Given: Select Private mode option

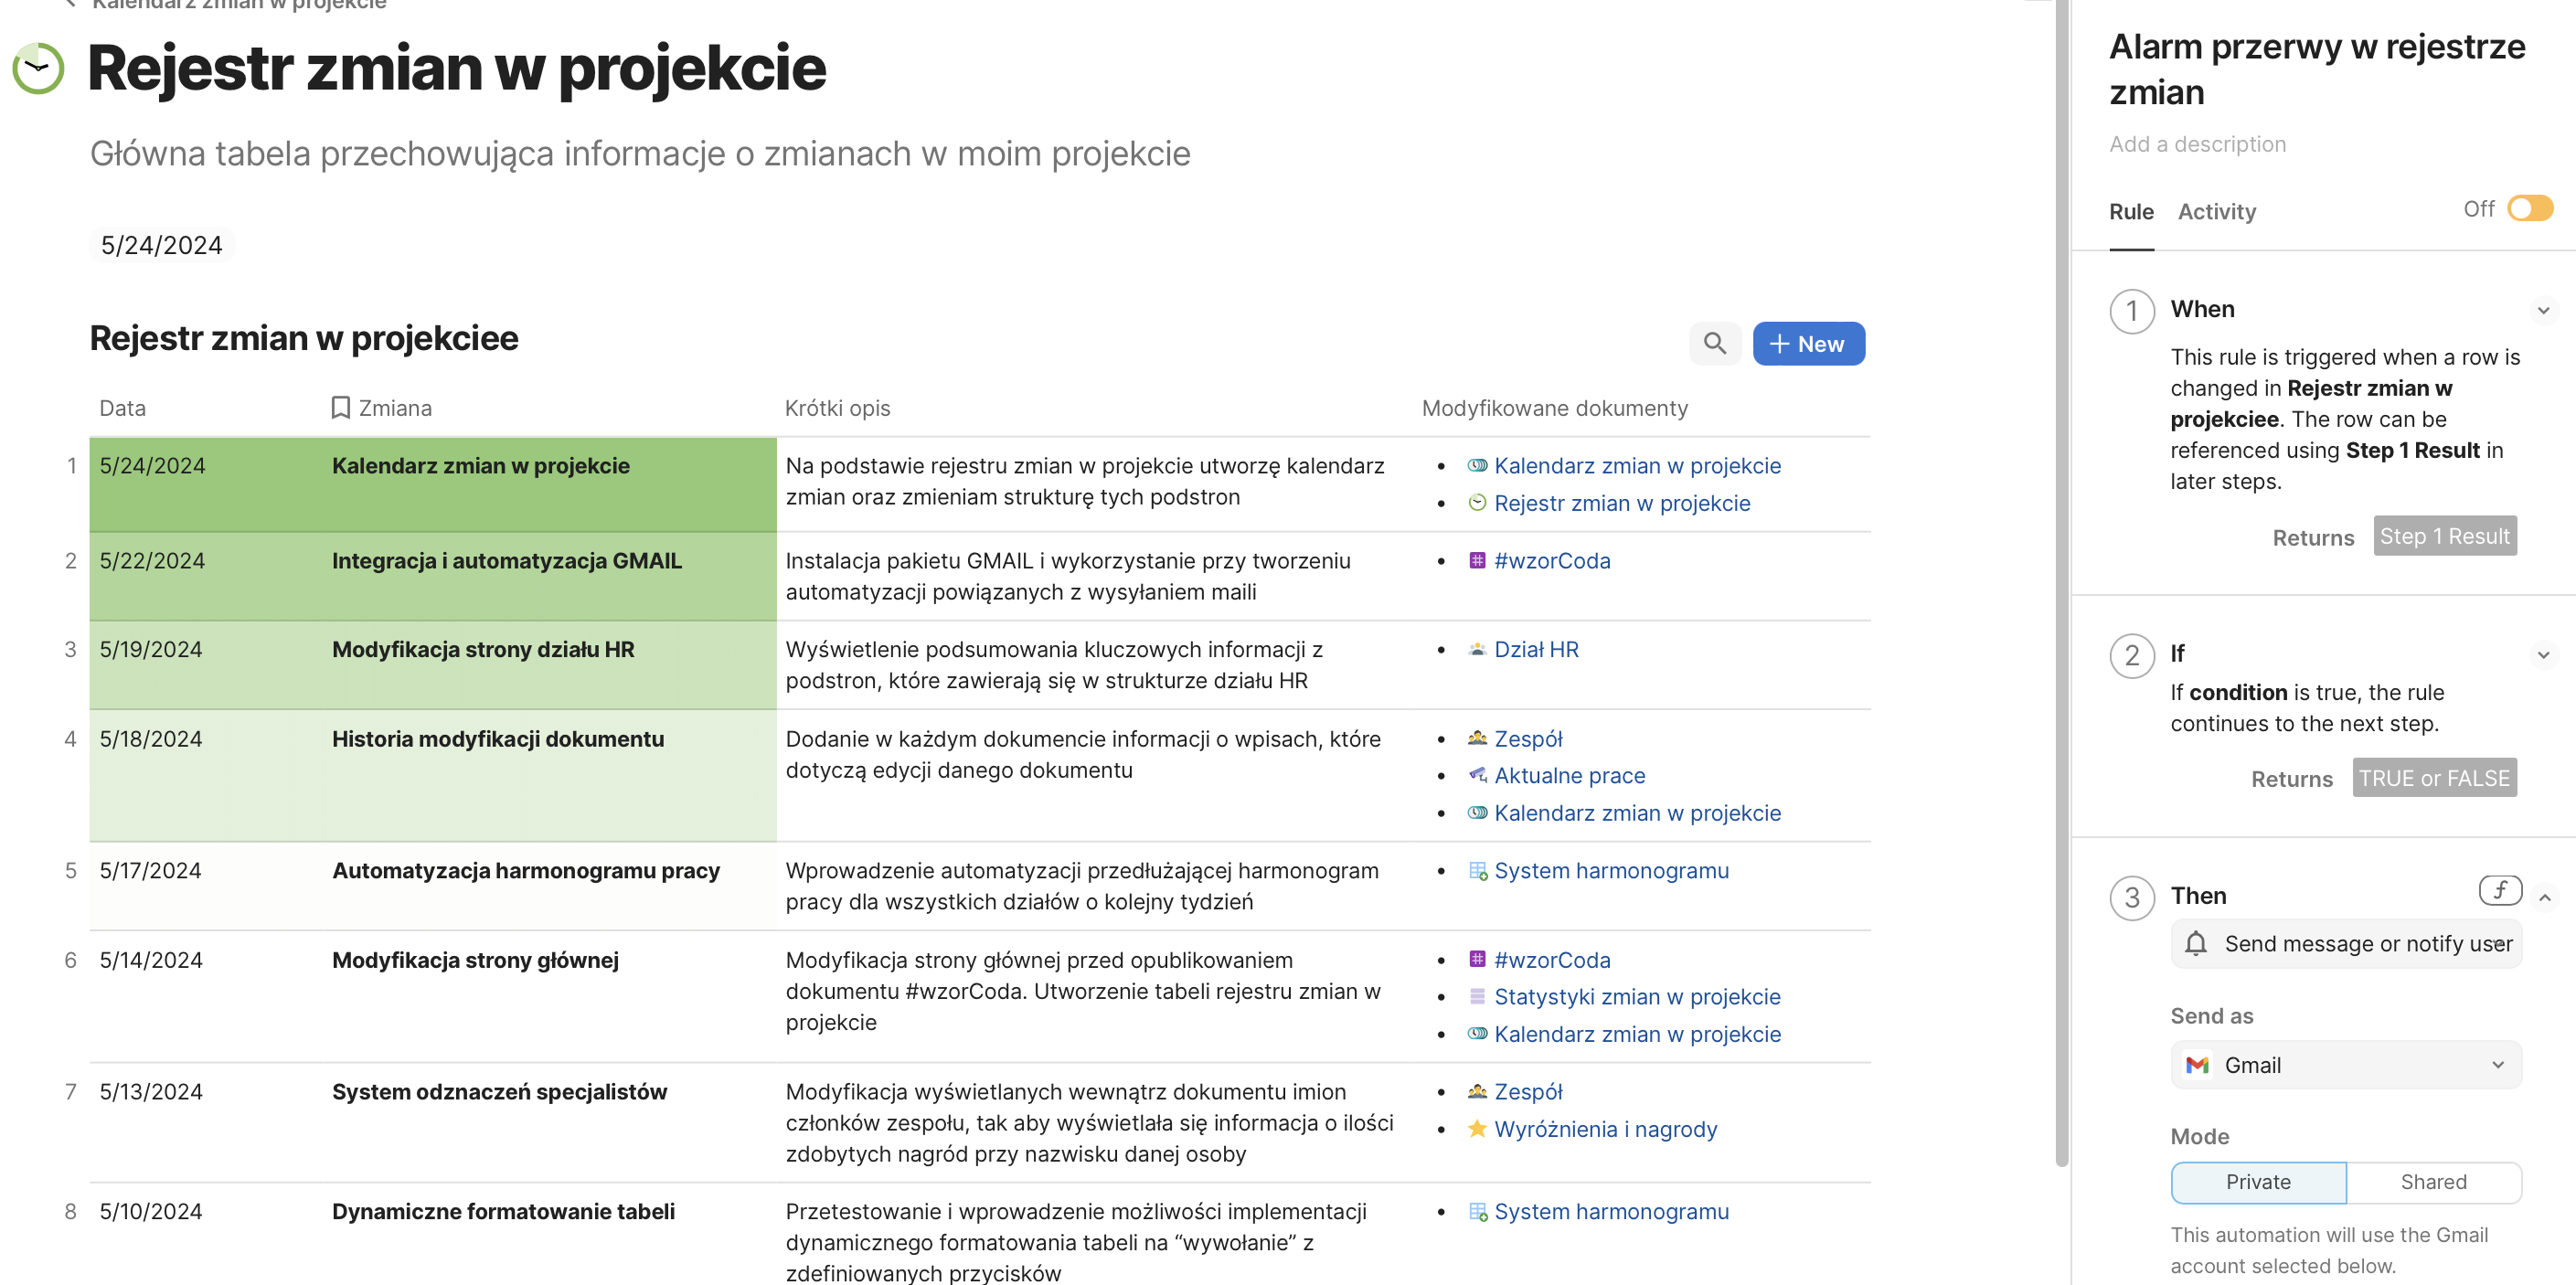Looking at the screenshot, I should [2257, 1182].
